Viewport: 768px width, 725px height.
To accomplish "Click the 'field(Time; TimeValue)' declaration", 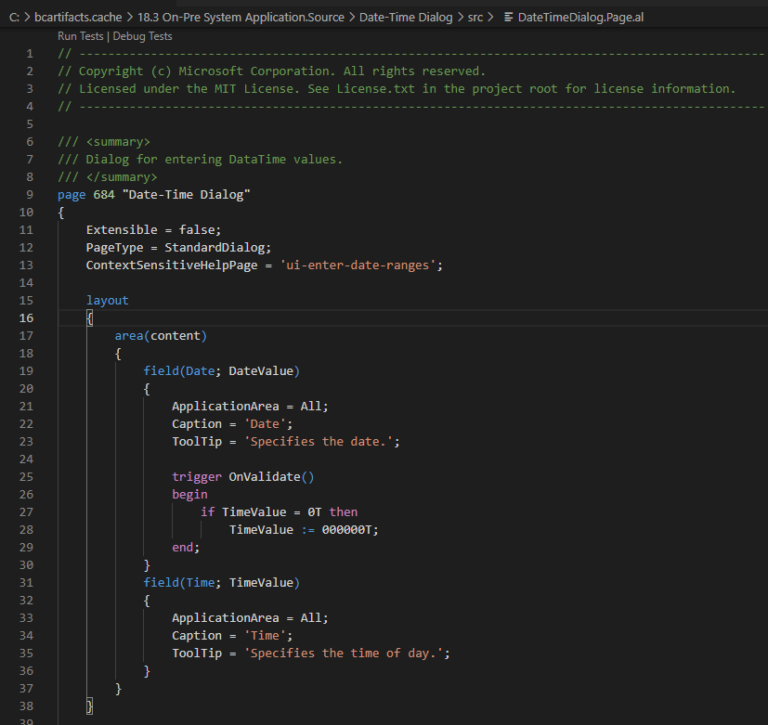I will tap(221, 582).
